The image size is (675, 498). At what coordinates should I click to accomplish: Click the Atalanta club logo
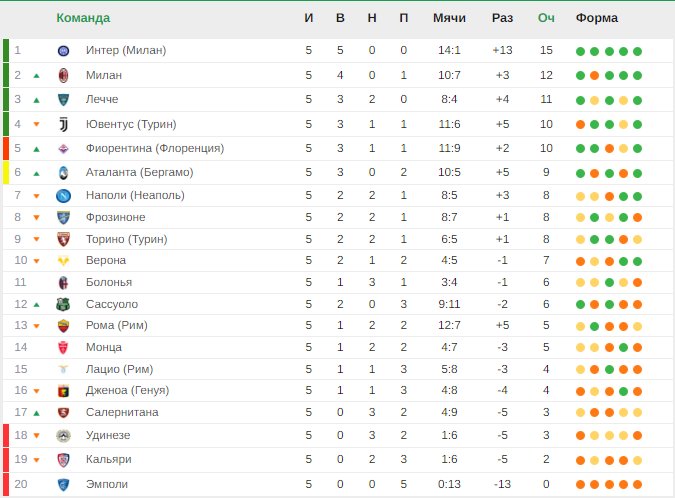click(63, 173)
